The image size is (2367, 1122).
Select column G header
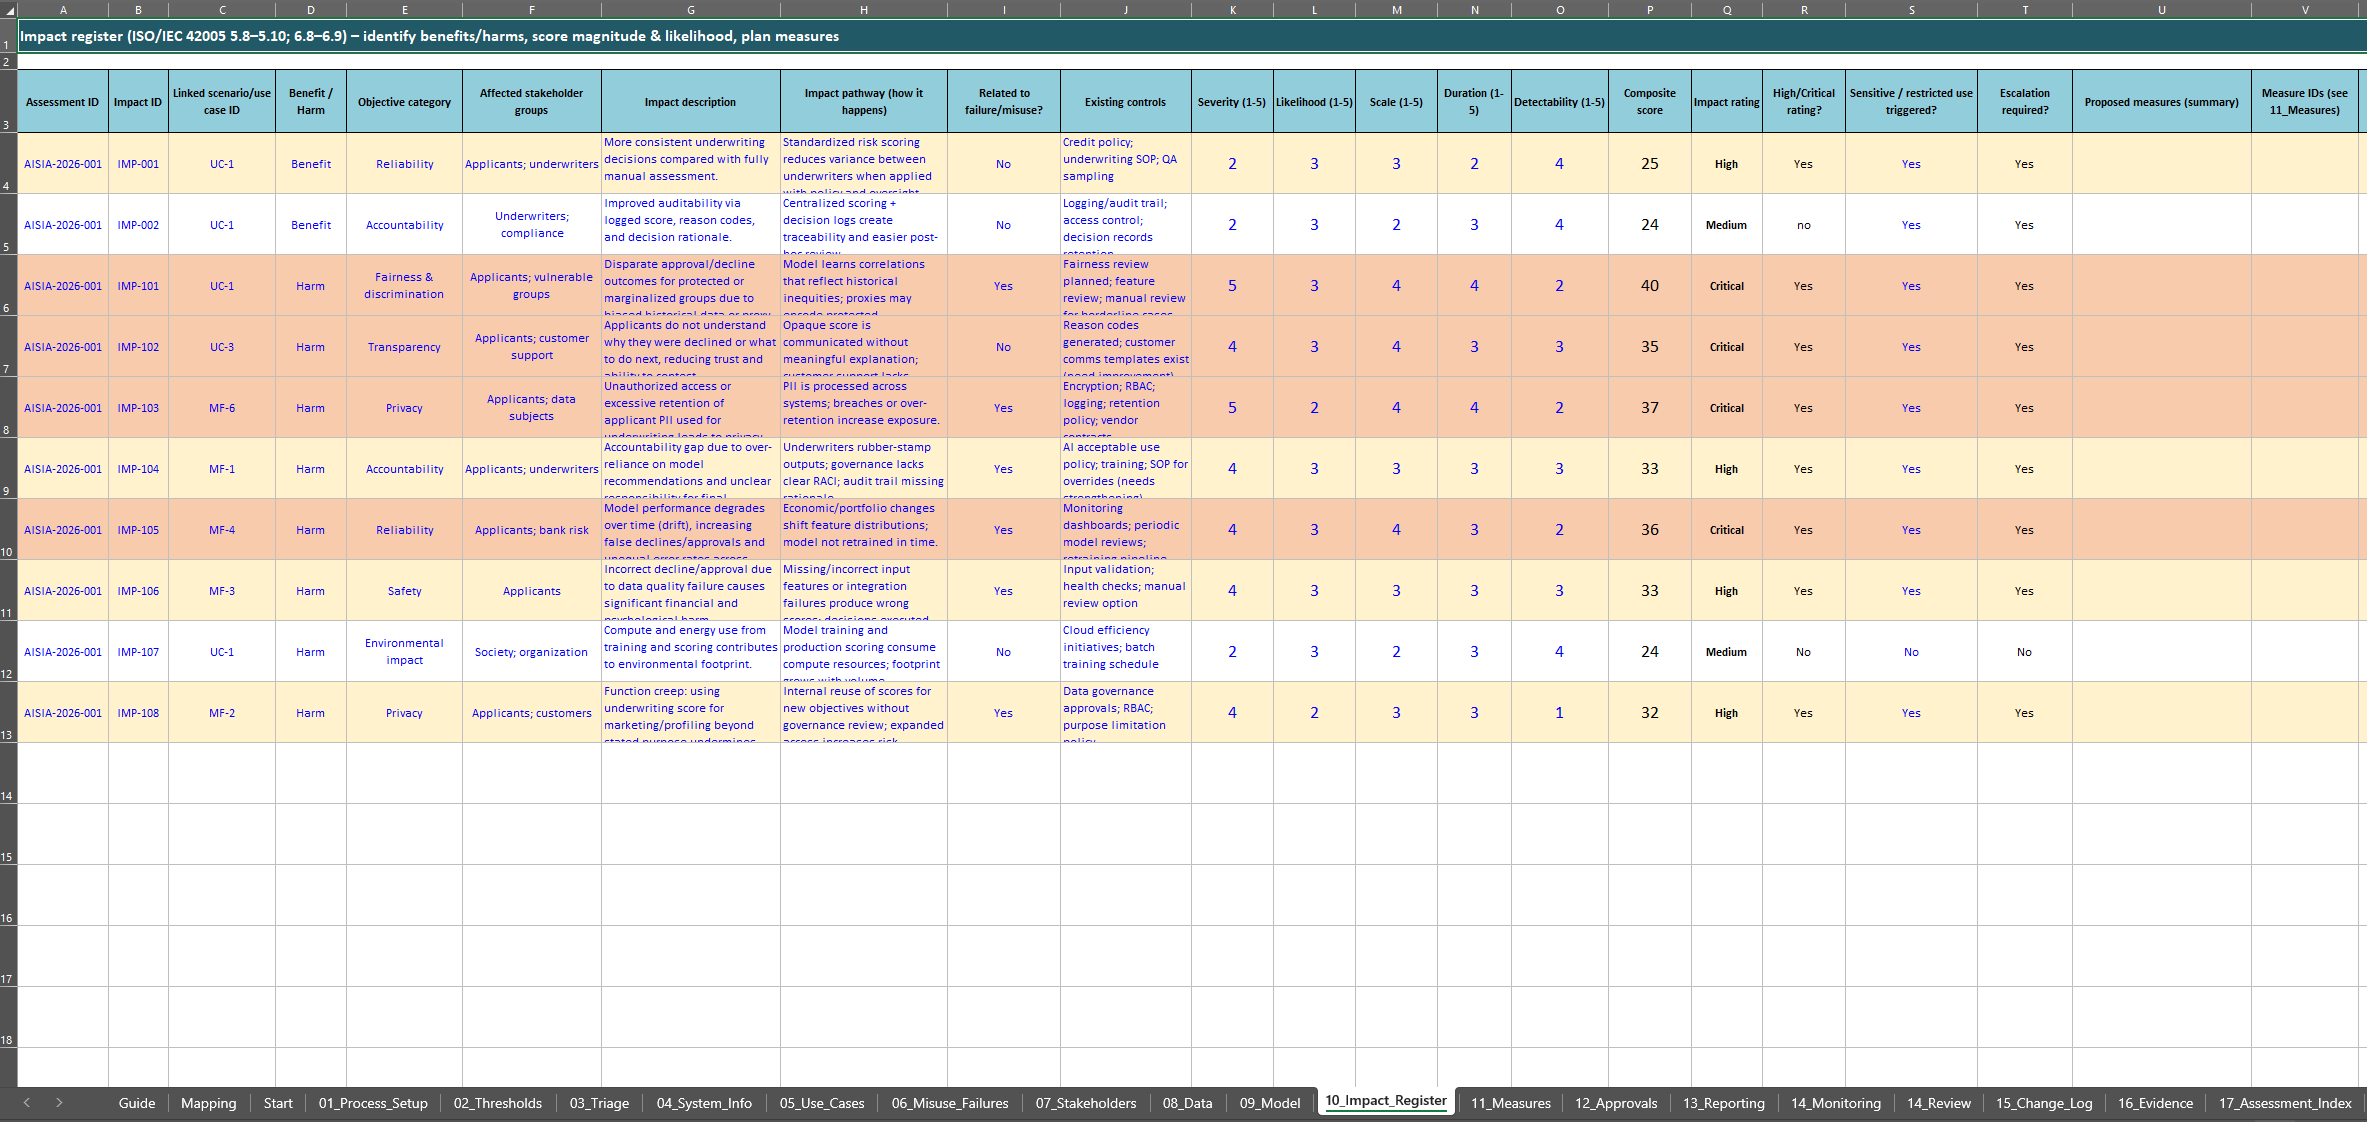coord(690,9)
